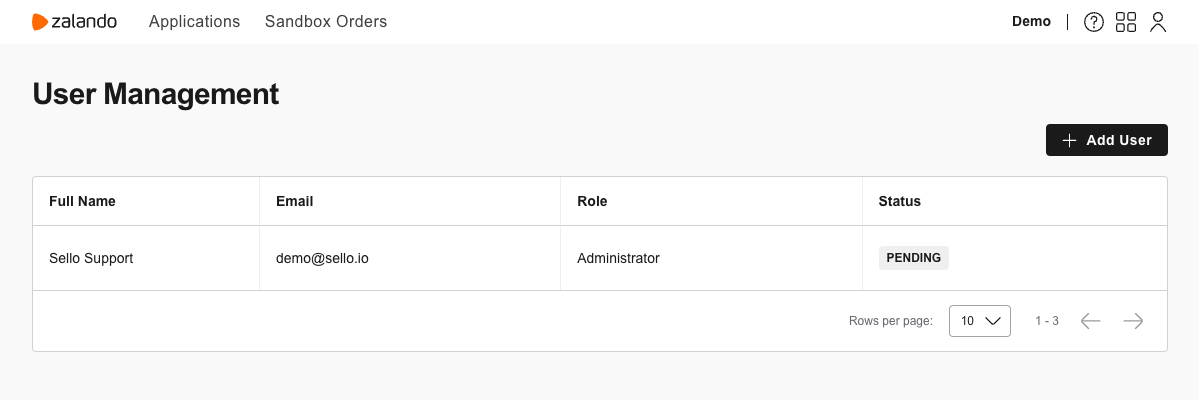This screenshot has height=400, width=1199.
Task: Open the apps grid icon
Action: point(1126,22)
